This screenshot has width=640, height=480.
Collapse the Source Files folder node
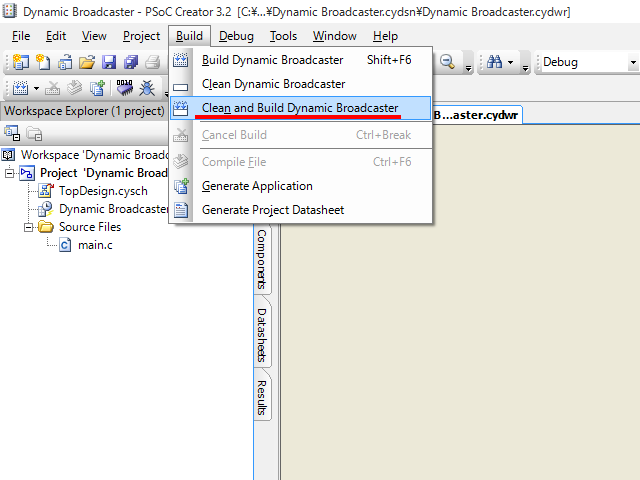pos(28,227)
